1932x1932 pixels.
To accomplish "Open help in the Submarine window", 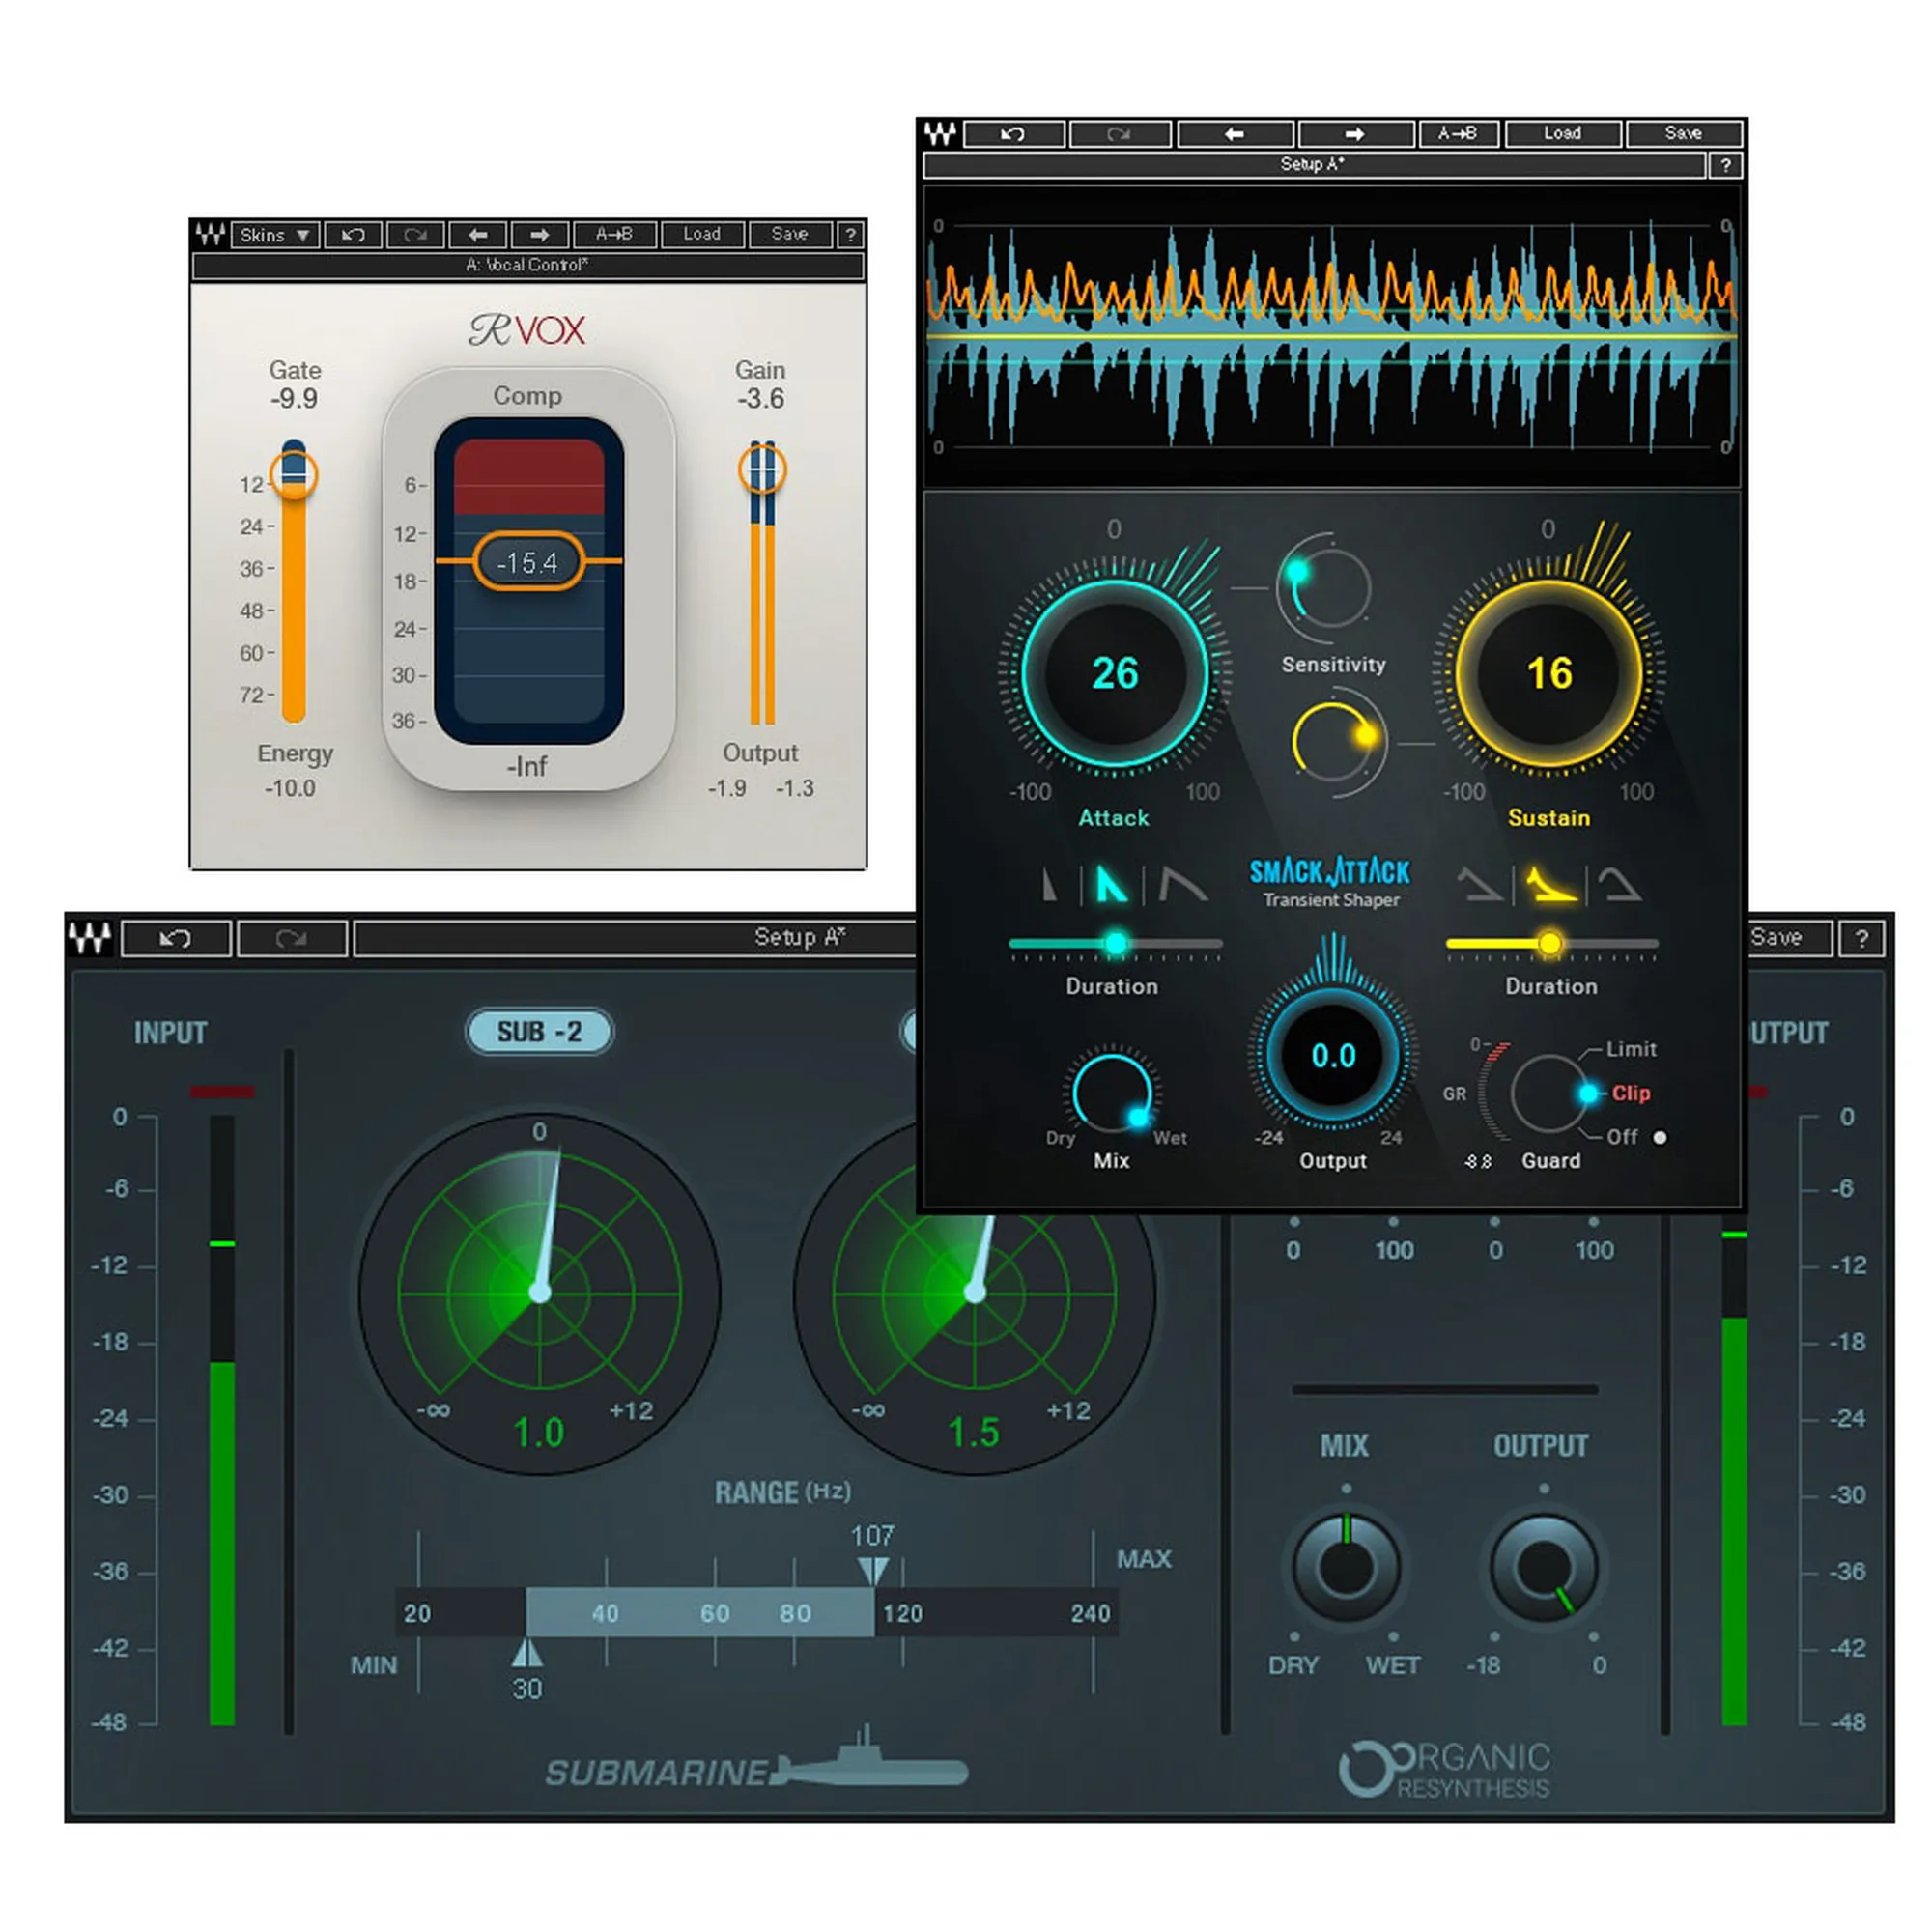I will 1861,939.
